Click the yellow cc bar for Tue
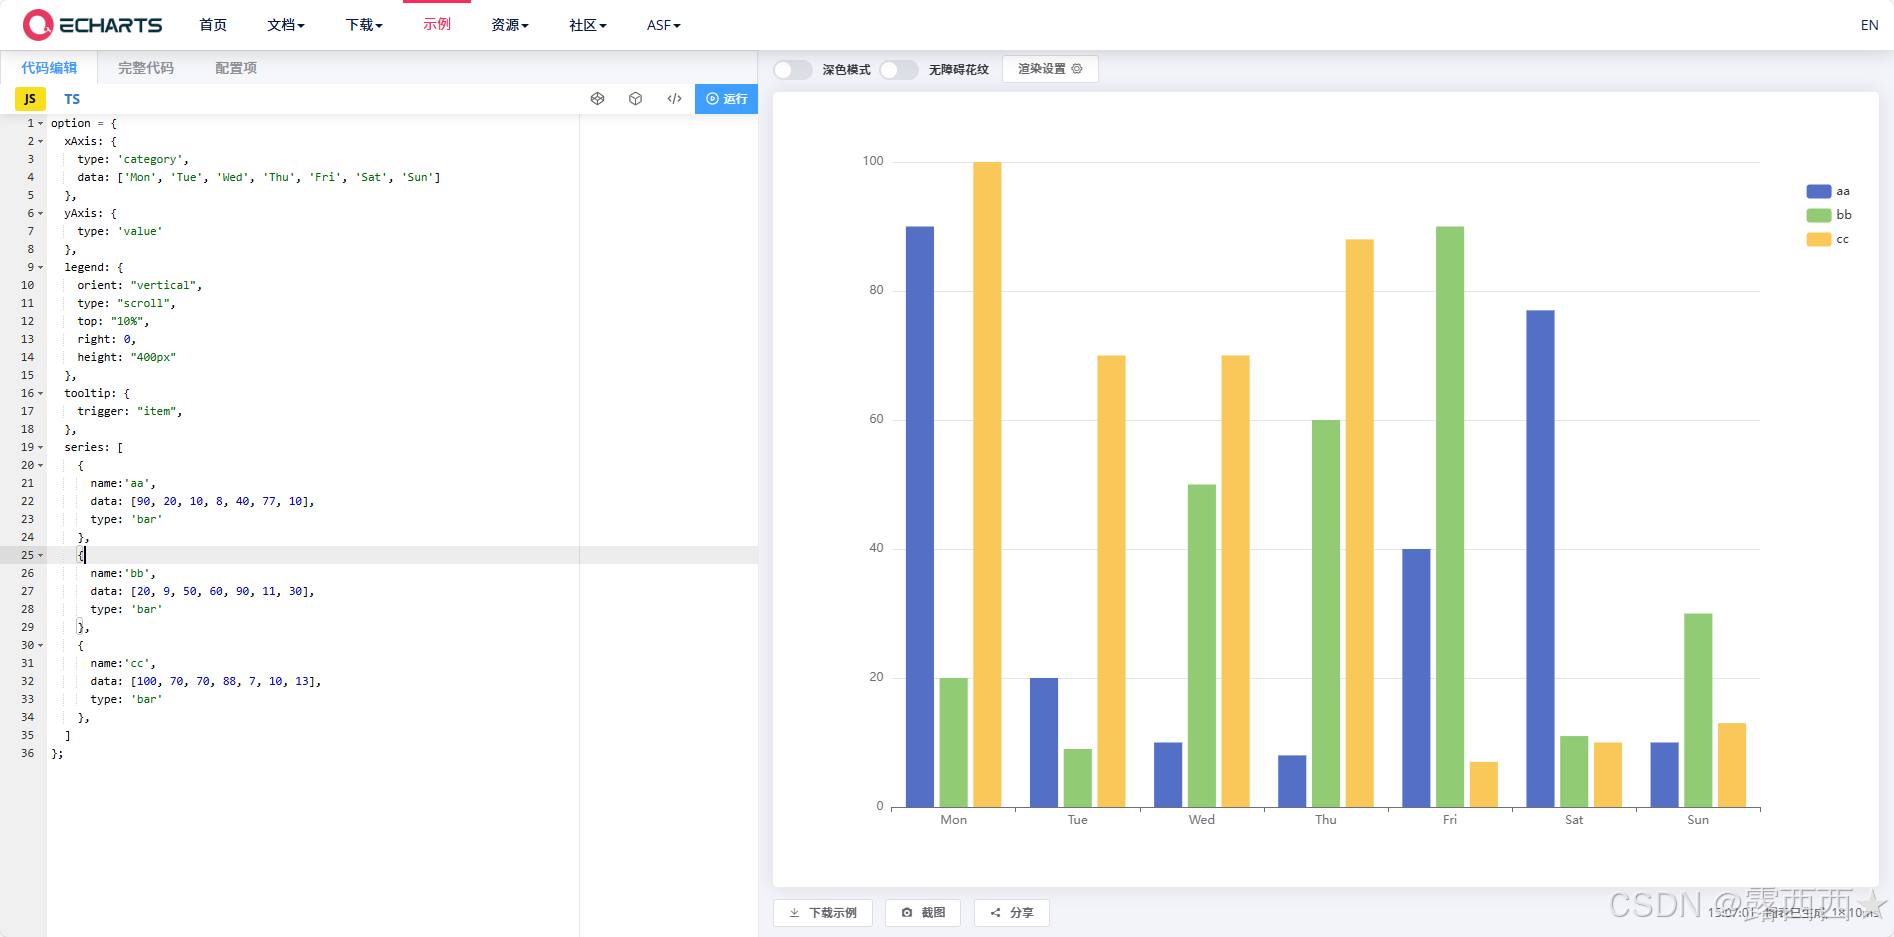Viewport: 1894px width, 937px height. point(1111,581)
